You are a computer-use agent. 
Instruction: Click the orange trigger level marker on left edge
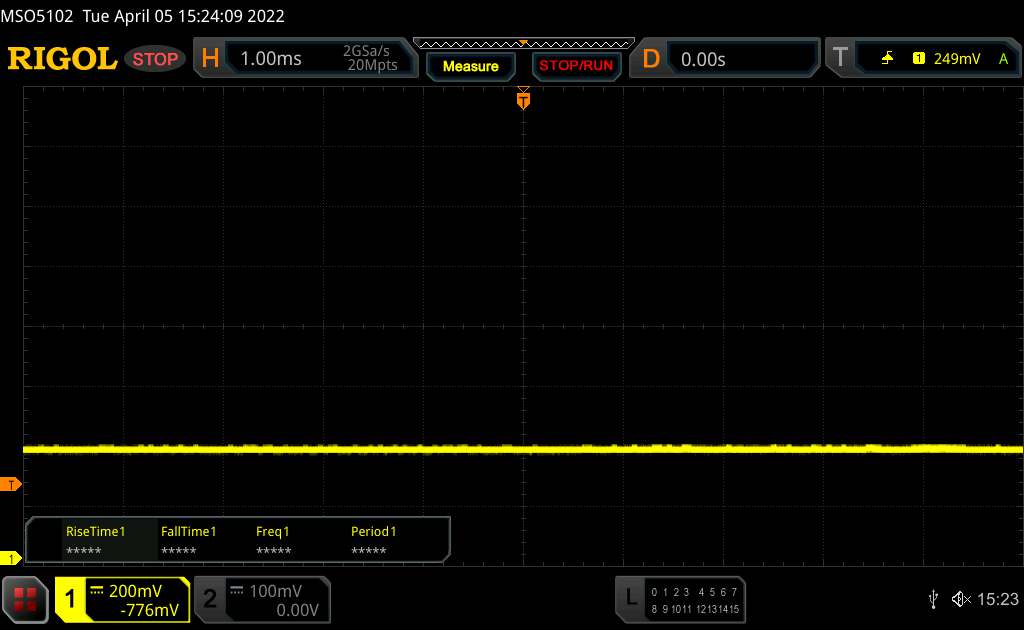coord(10,484)
